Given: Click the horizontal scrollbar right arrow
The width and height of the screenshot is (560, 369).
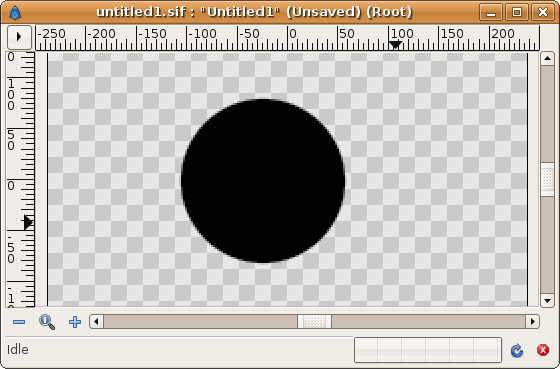Looking at the screenshot, I should coord(532,321).
